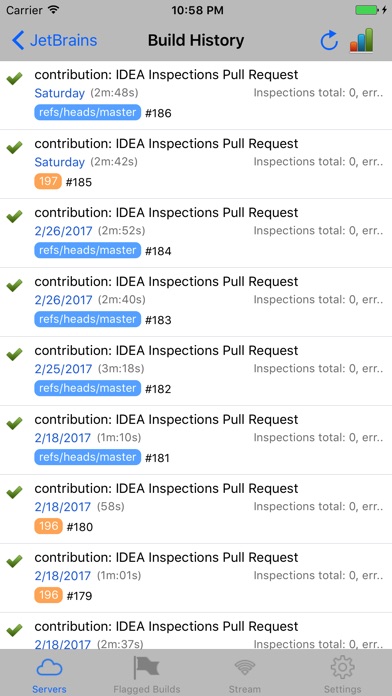The width and height of the screenshot is (392, 696).
Task: Open build #184 entry
Action: 196,233
